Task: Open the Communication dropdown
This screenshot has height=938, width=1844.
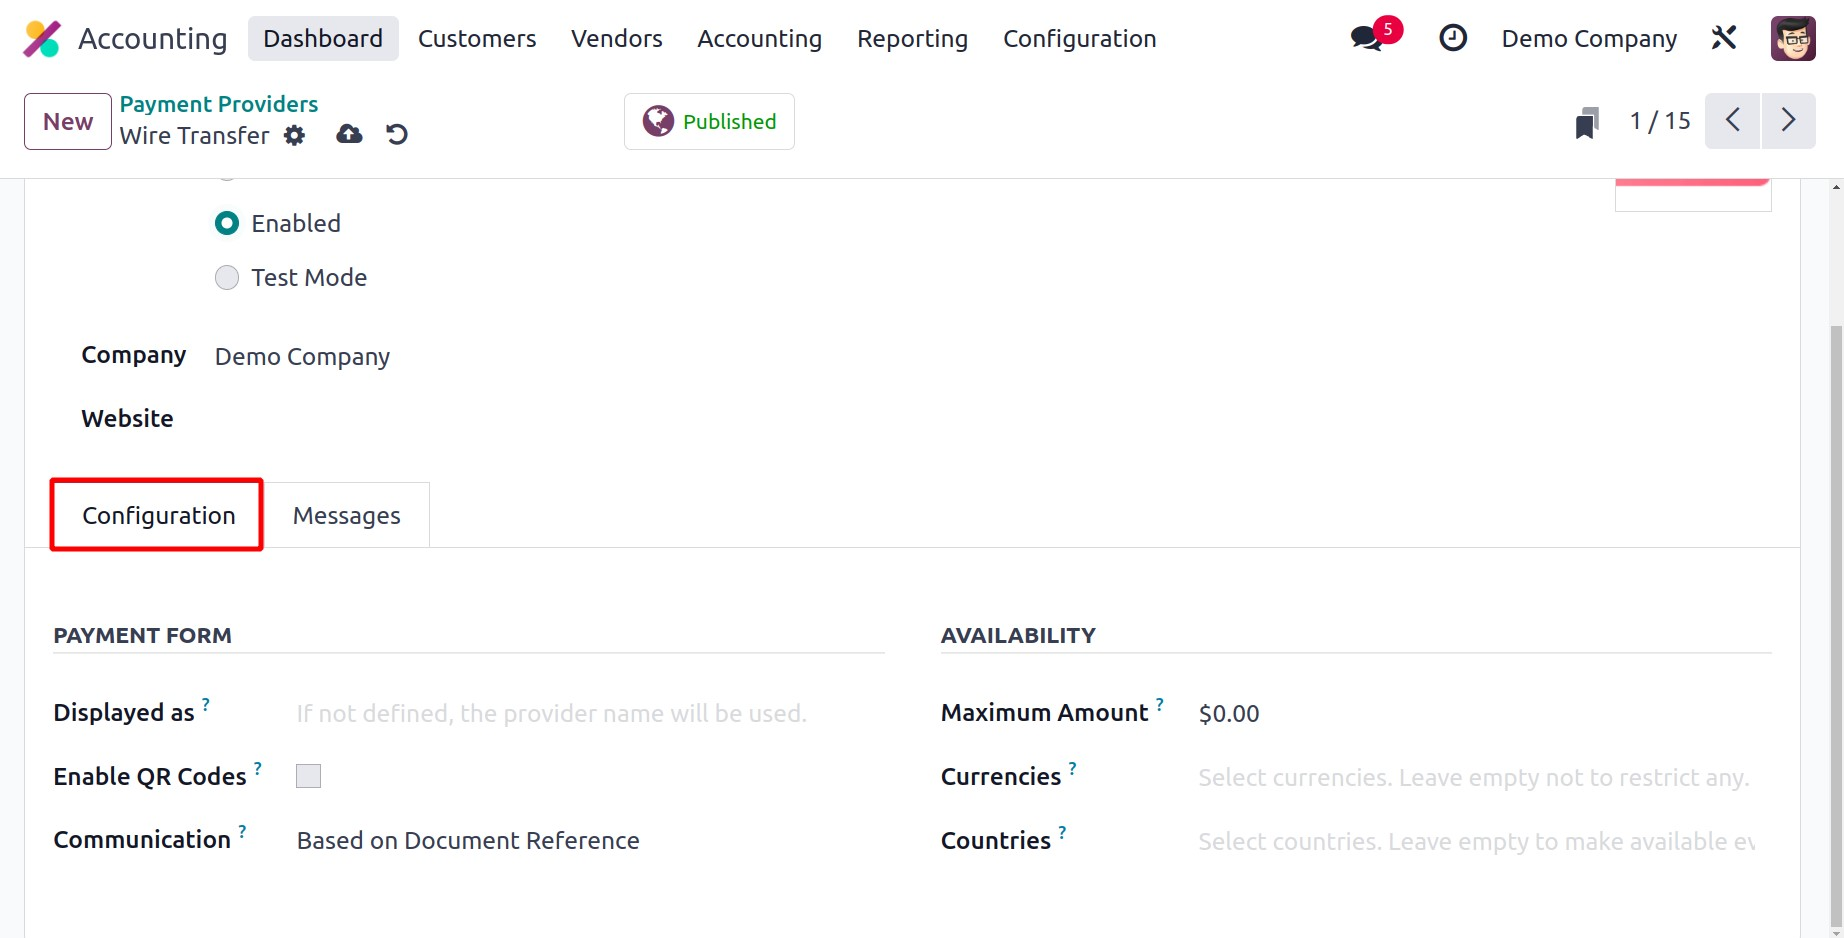Action: (468, 840)
